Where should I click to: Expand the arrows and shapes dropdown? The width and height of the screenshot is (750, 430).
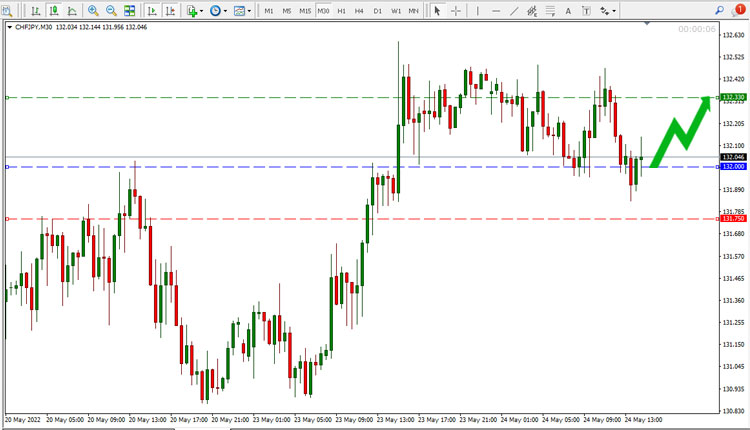(x=608, y=11)
